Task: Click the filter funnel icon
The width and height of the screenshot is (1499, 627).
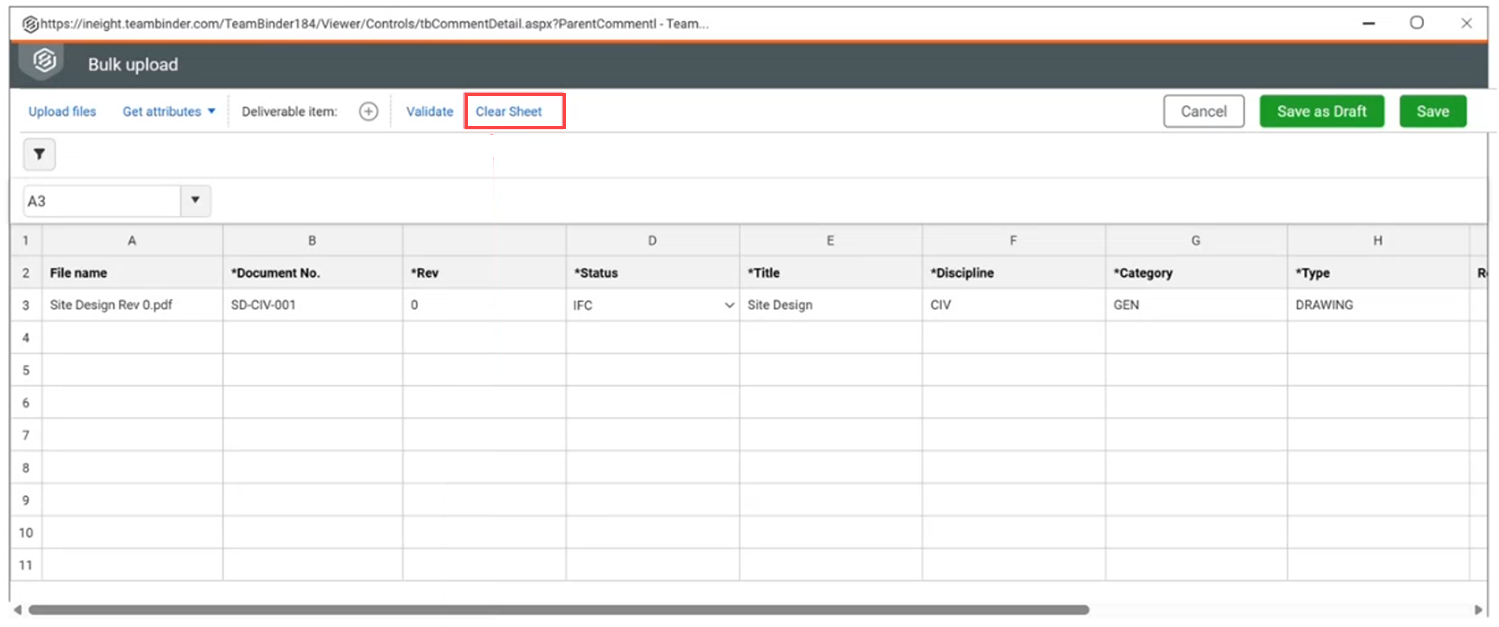Action: [x=39, y=155]
